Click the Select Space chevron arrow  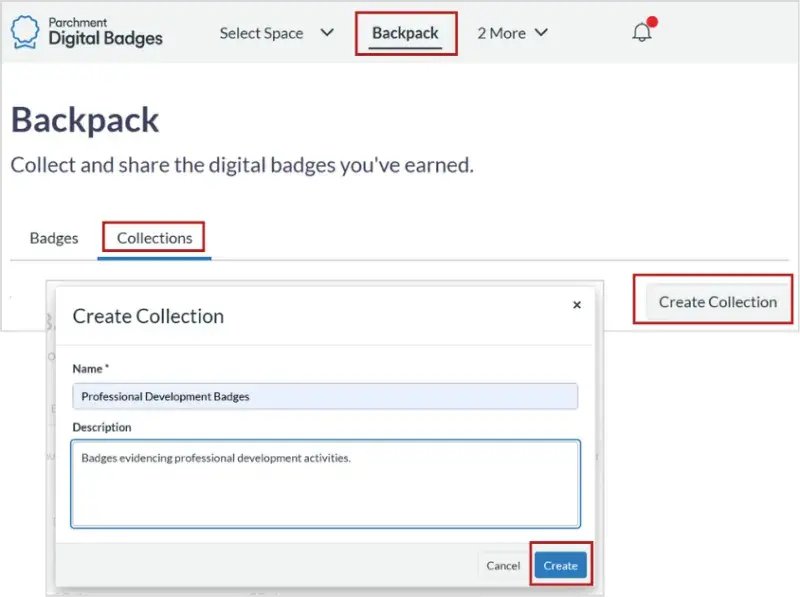[x=326, y=33]
